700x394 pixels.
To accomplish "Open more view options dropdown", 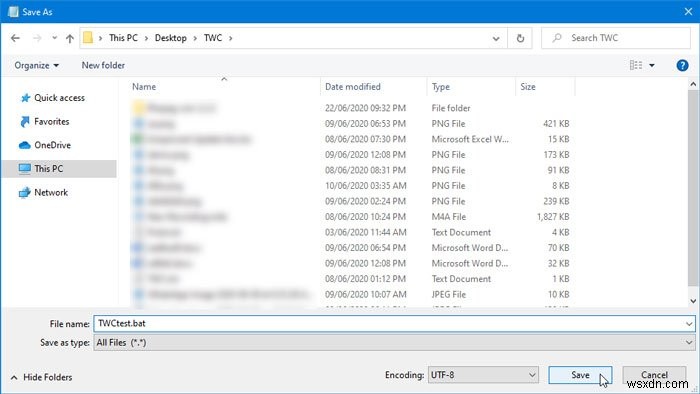I will click(652, 66).
